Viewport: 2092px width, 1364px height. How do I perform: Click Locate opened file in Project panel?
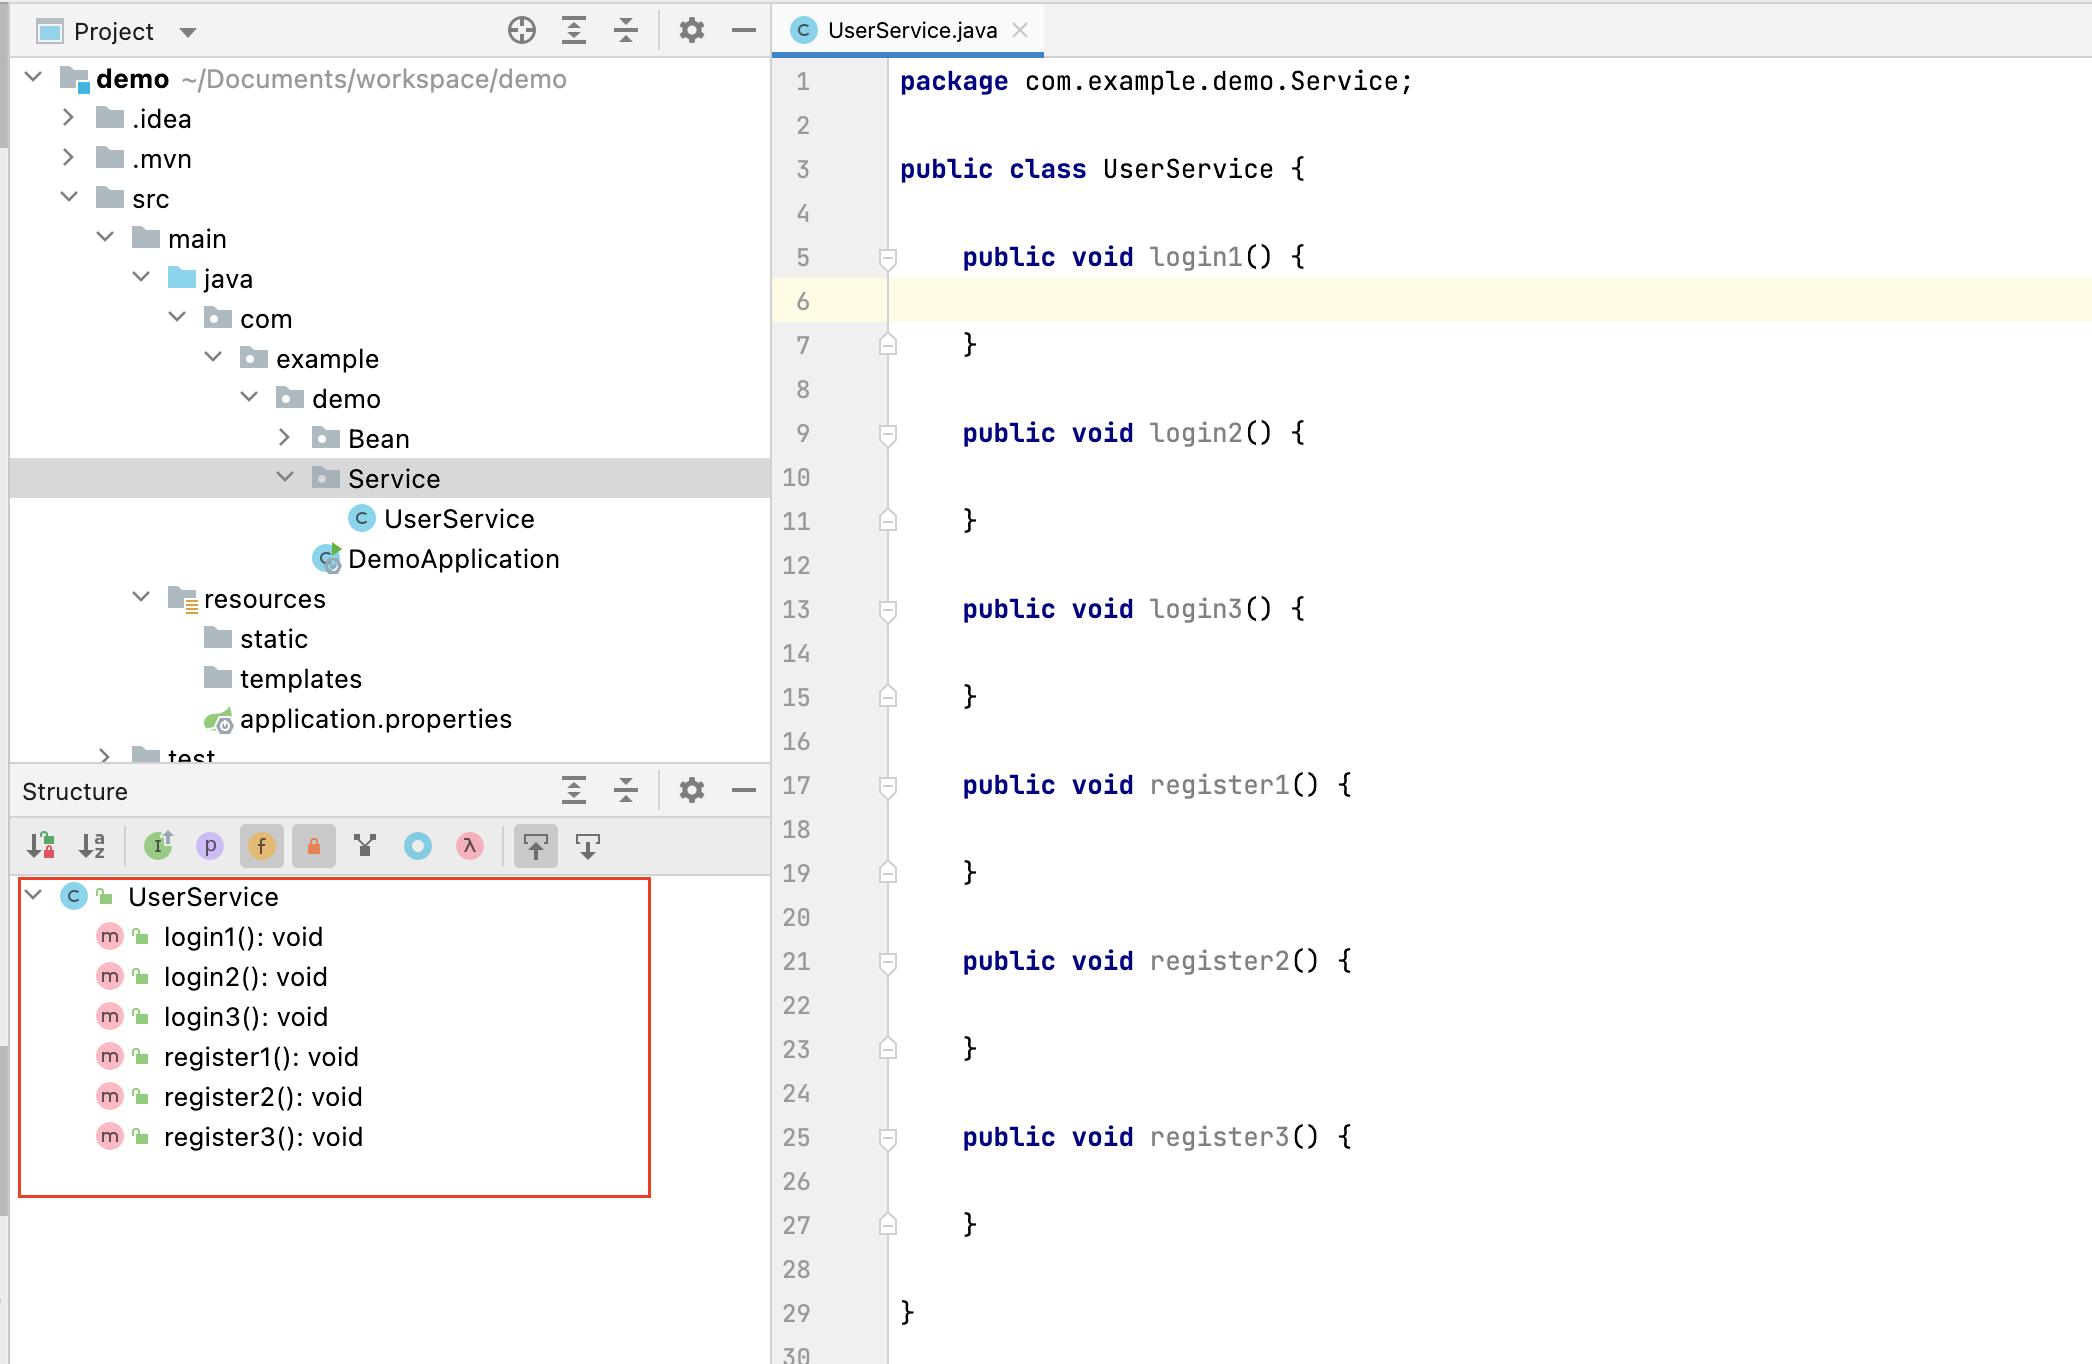coord(522,31)
